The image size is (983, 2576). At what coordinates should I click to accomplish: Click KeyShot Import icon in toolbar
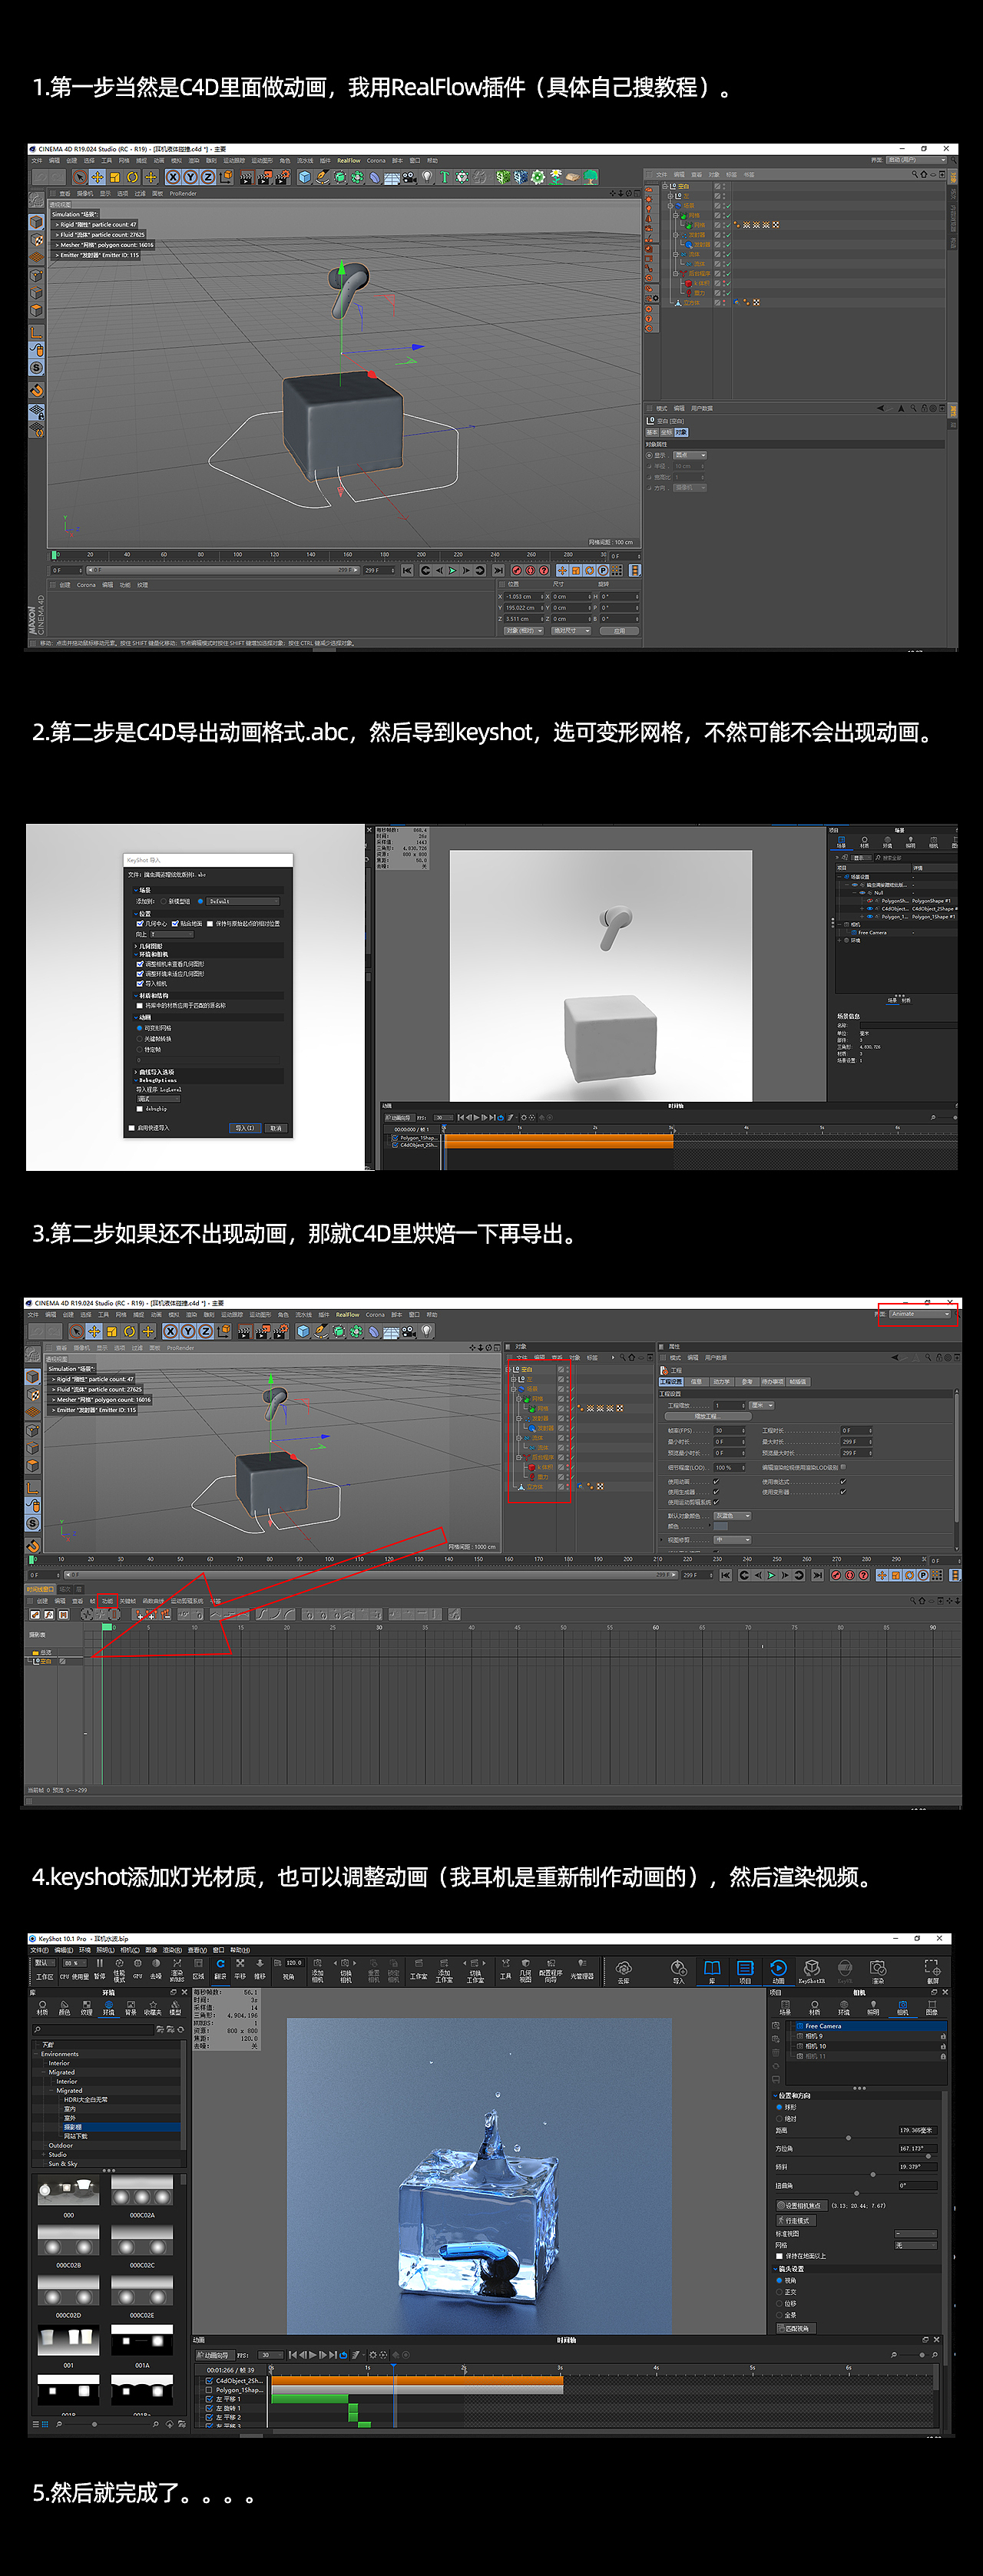point(679,1972)
